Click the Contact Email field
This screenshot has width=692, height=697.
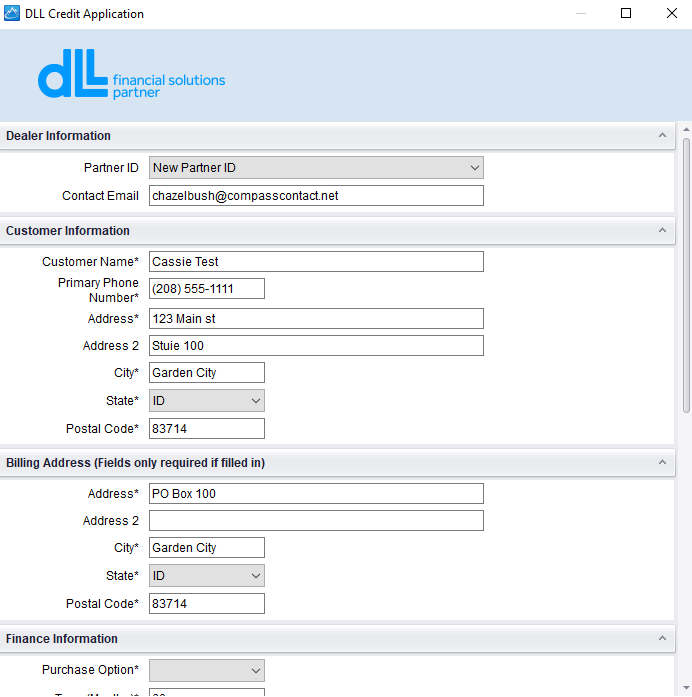(x=316, y=196)
